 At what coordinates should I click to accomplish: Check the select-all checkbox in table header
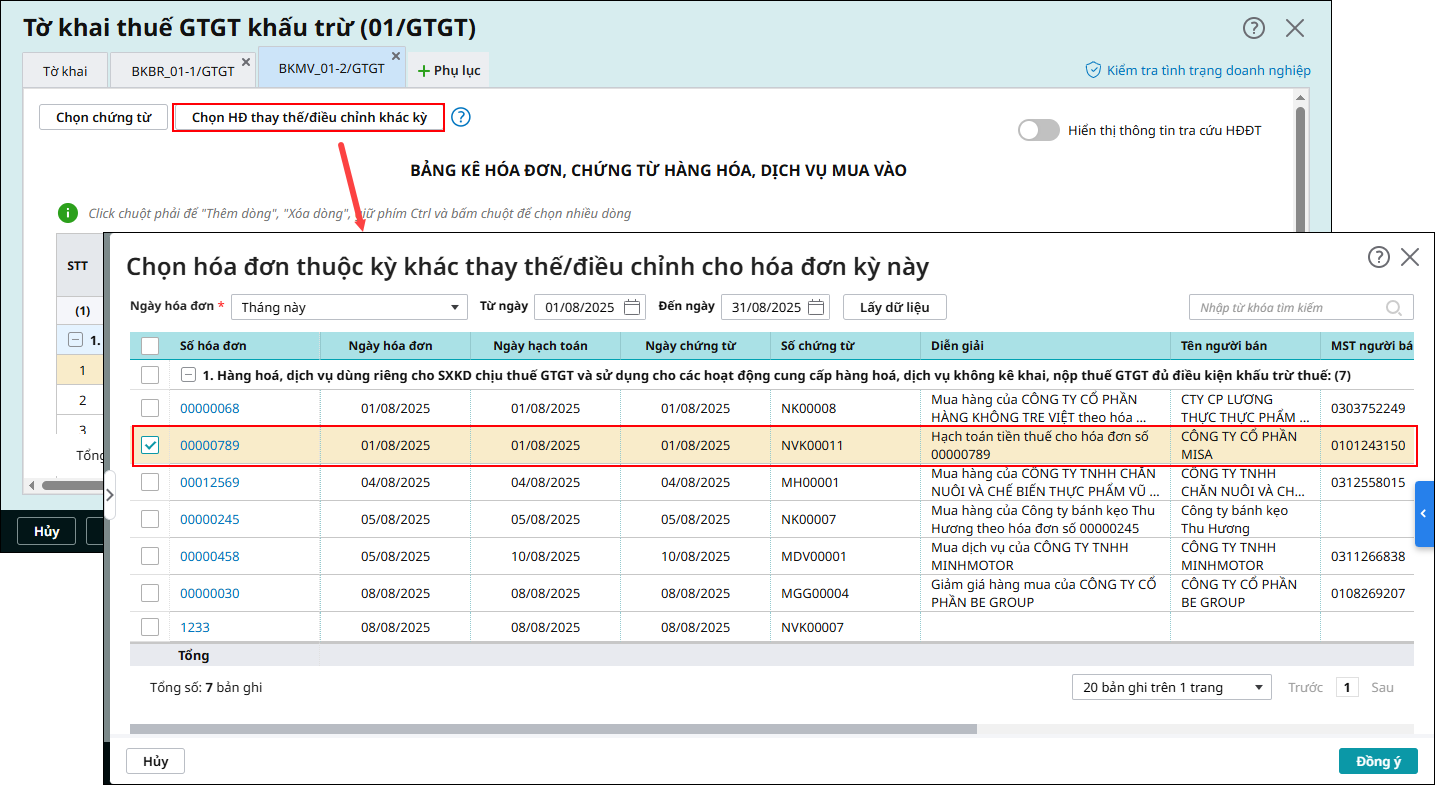click(150, 346)
